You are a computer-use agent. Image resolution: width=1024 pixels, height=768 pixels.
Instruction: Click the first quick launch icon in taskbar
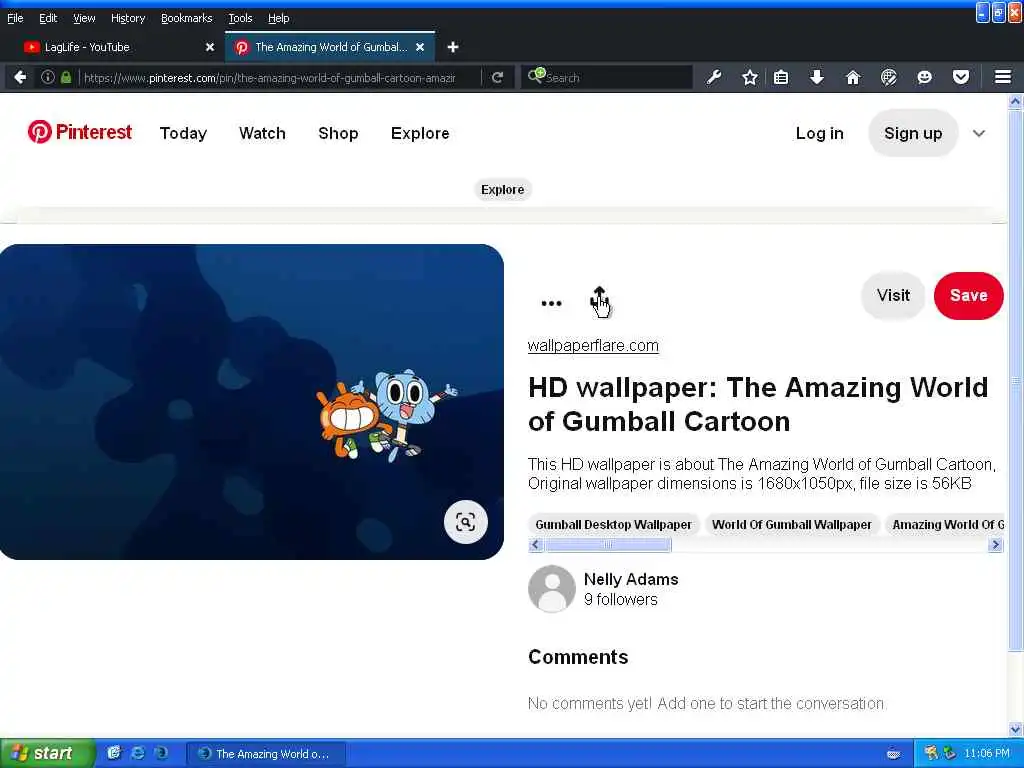click(x=114, y=753)
